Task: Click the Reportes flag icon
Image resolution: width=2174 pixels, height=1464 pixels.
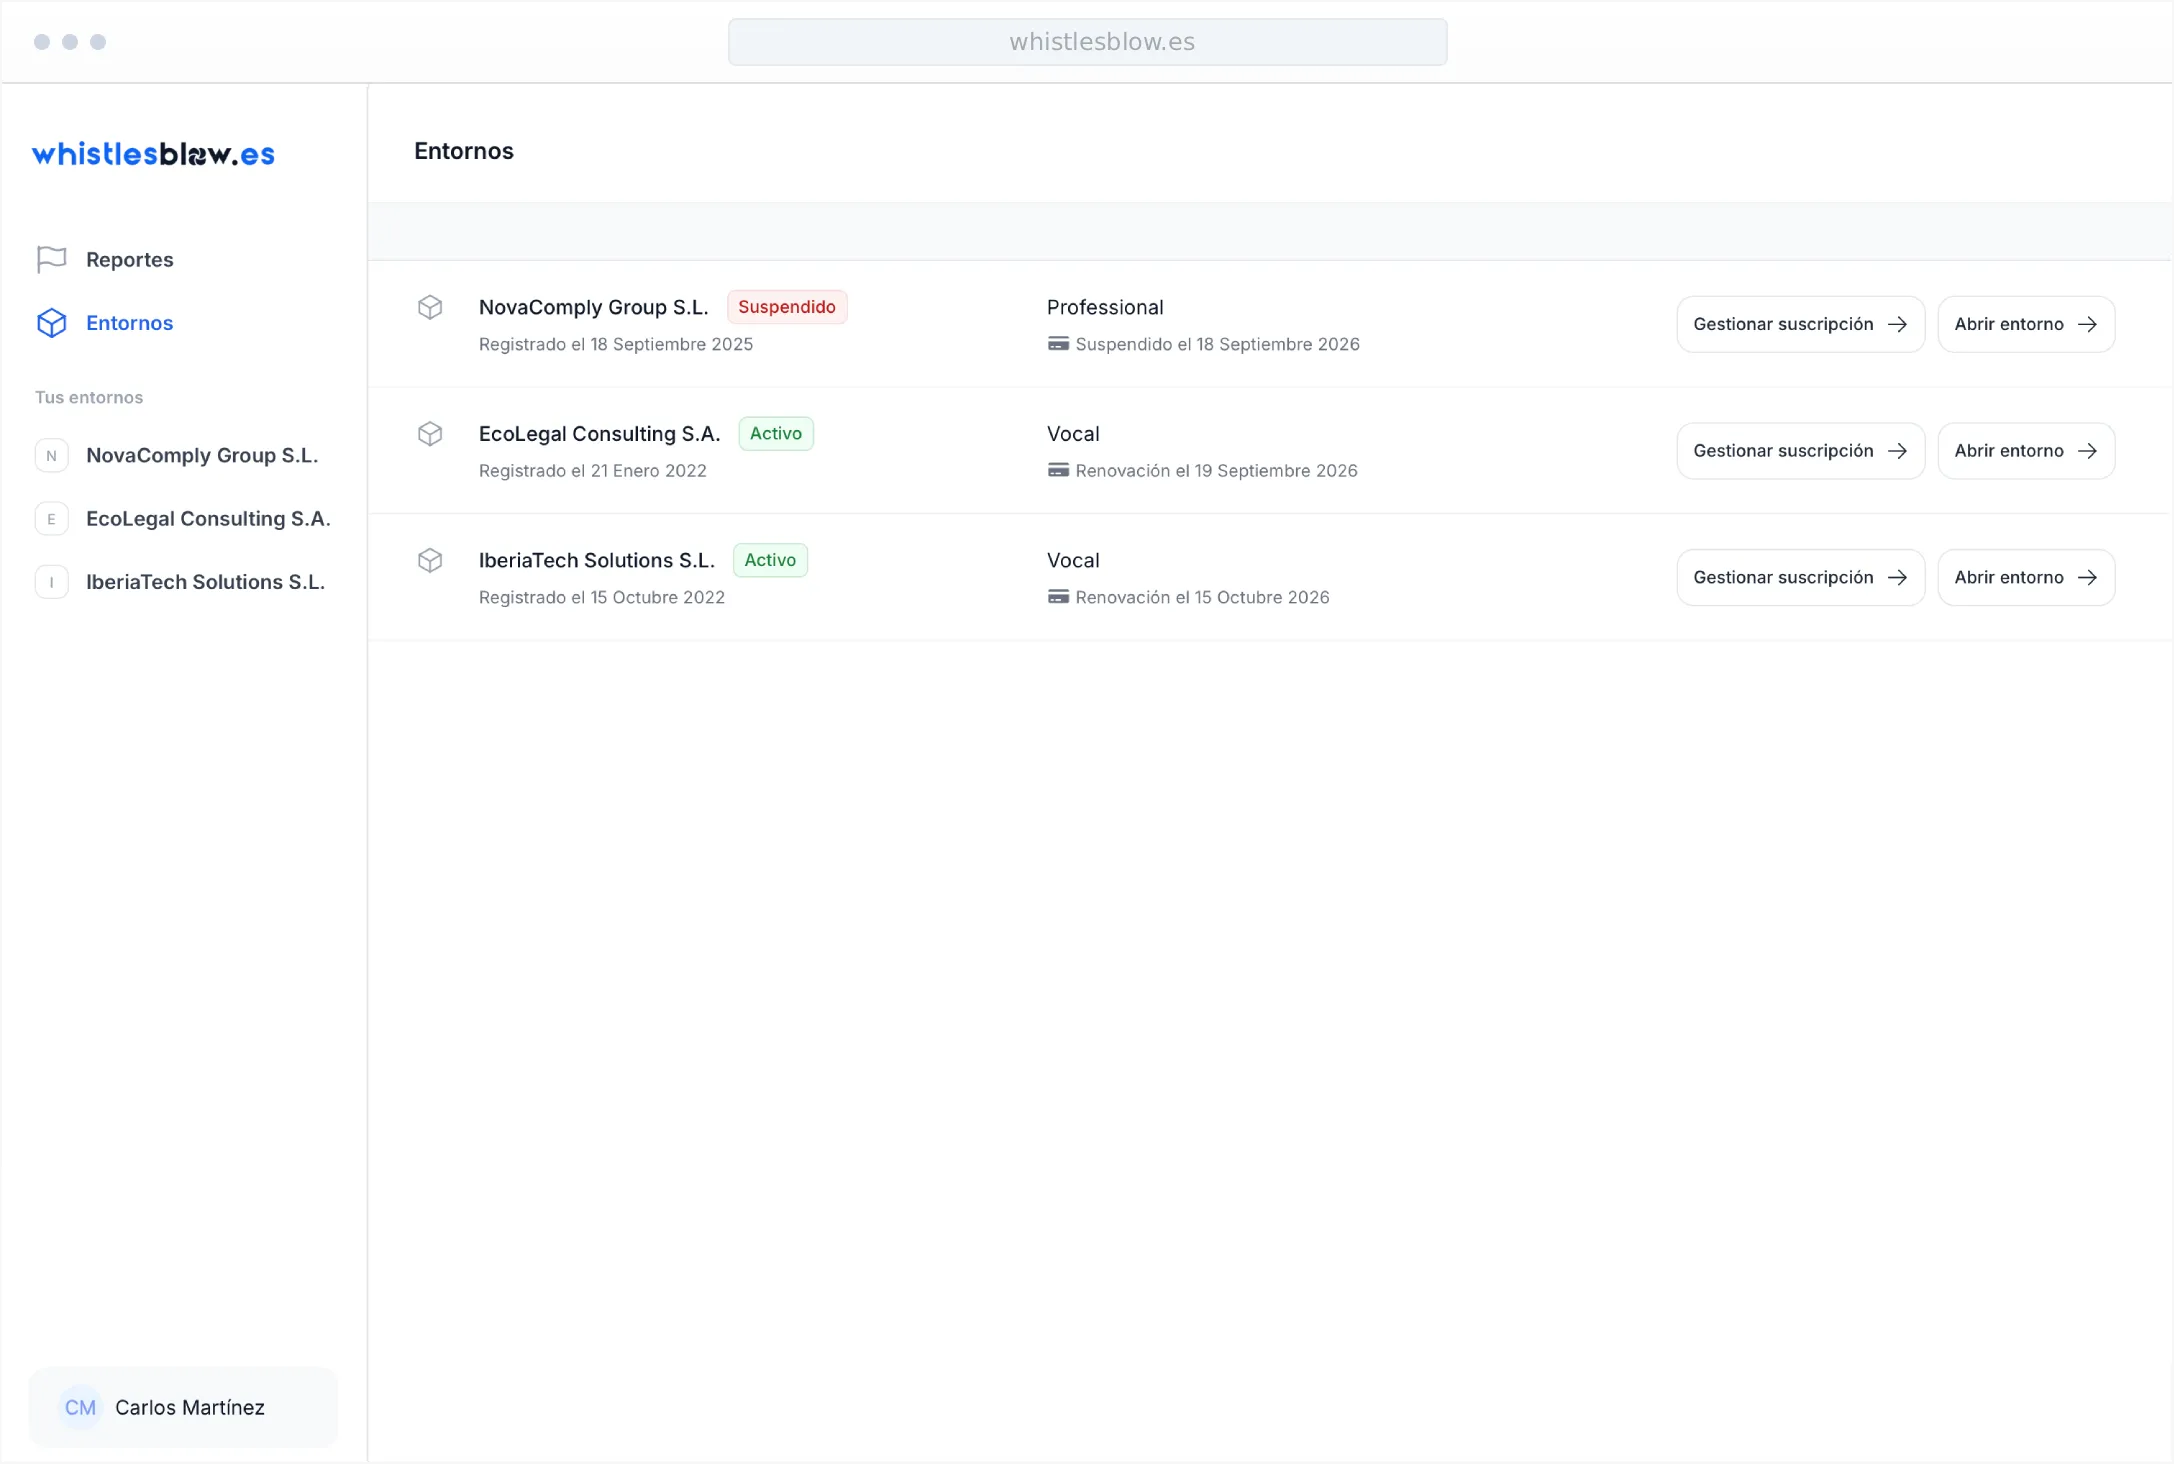Action: (51, 260)
